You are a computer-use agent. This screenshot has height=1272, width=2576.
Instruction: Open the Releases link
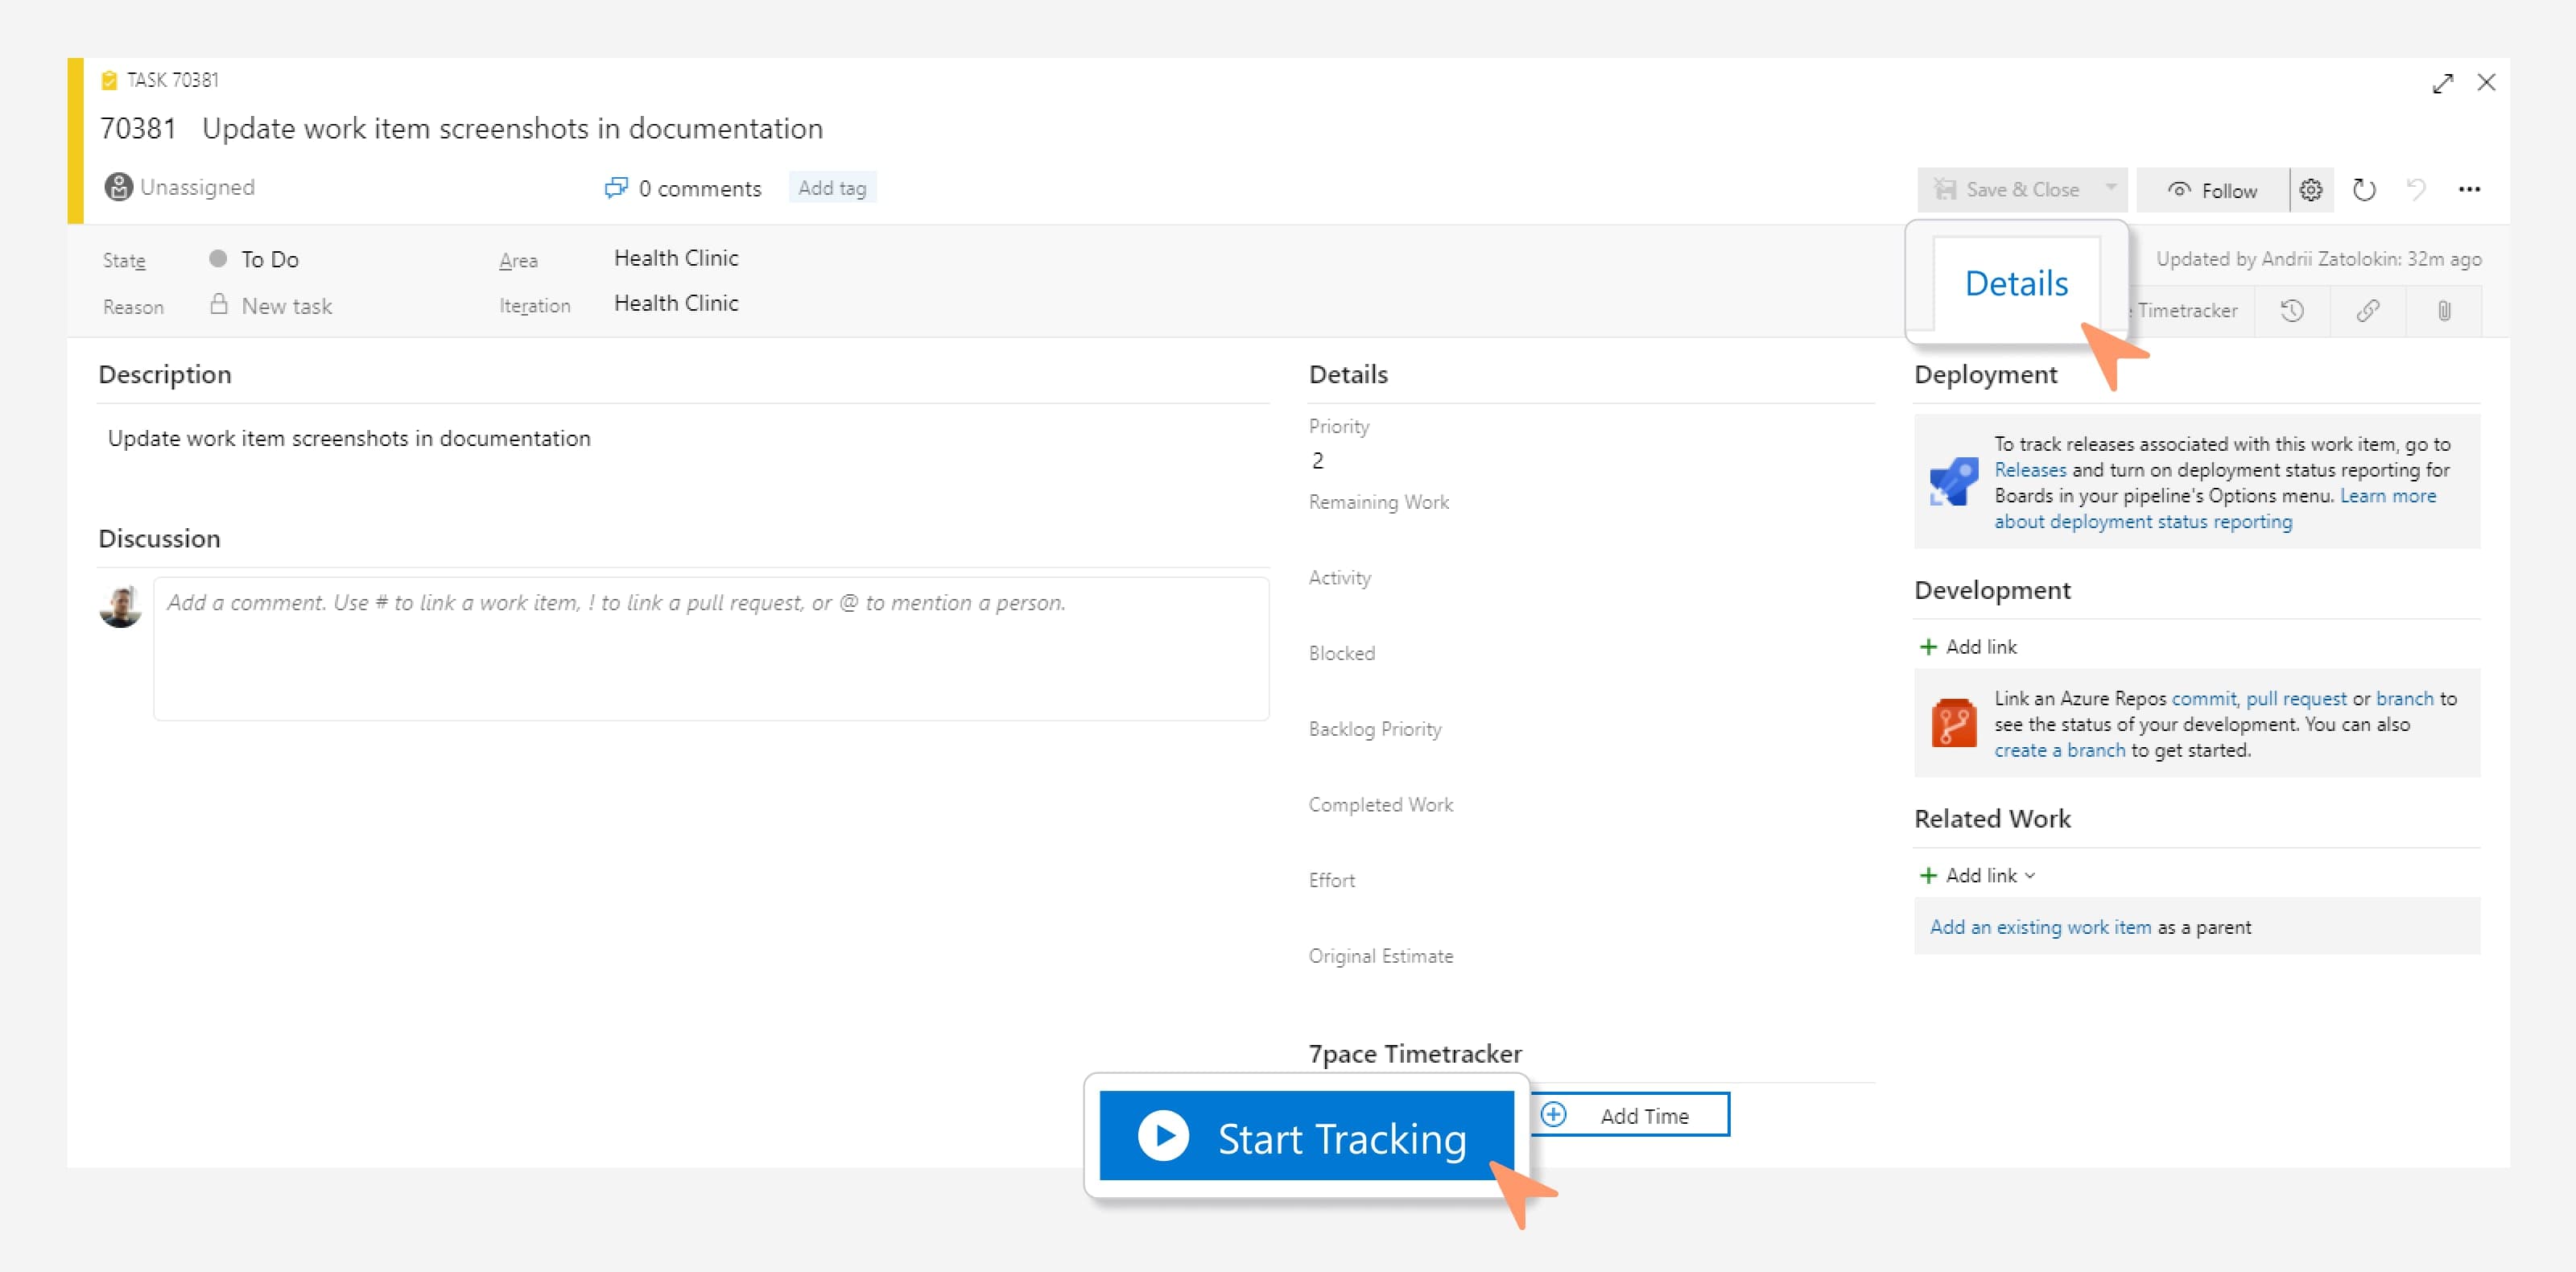2030,470
